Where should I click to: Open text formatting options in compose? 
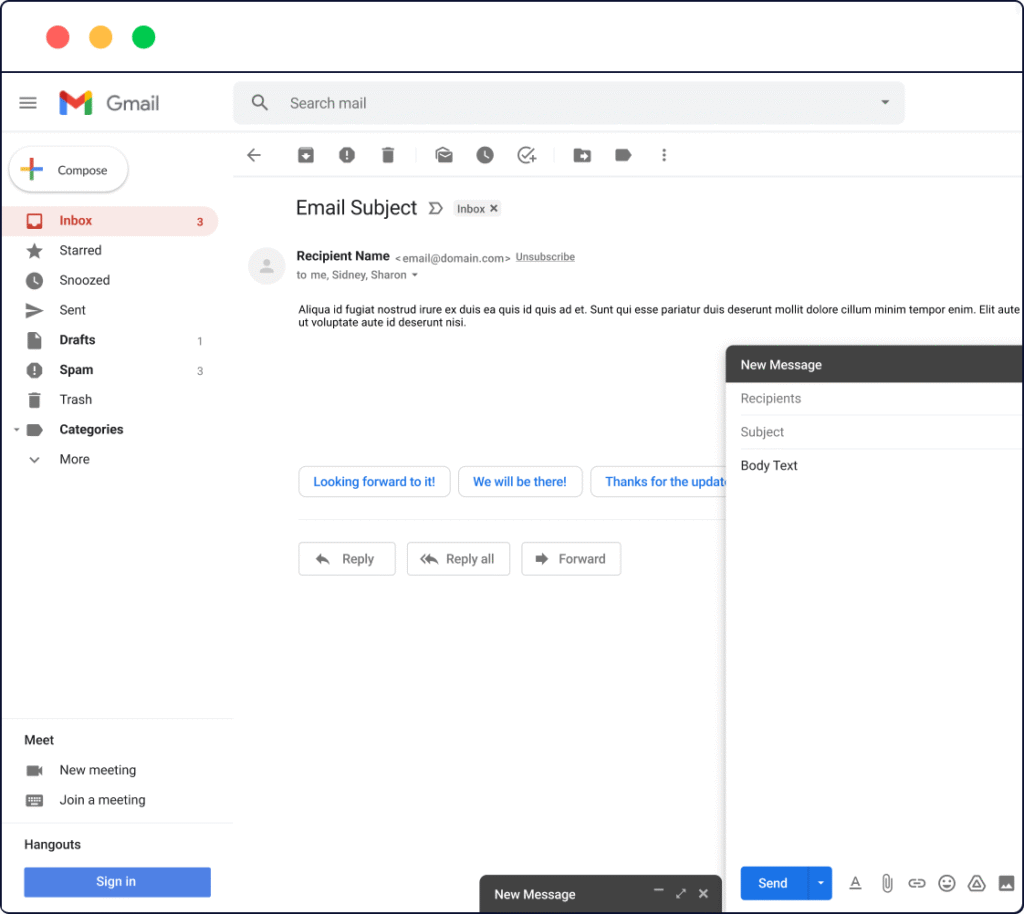[x=855, y=883]
